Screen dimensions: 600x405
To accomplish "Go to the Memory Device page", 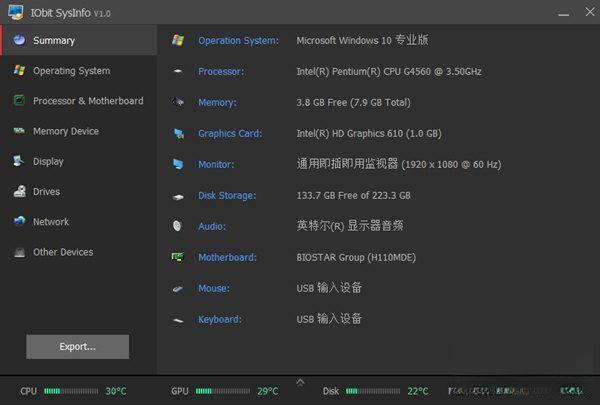I will [78, 131].
